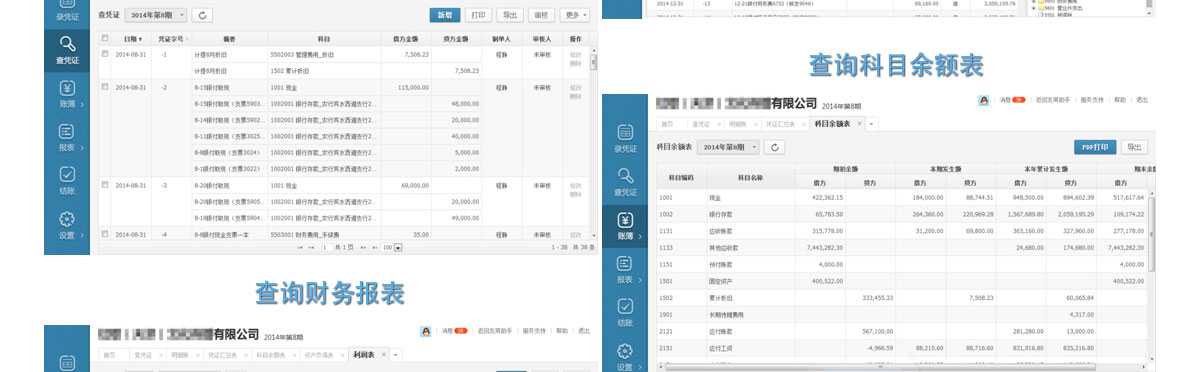
Task: Click the 导出 button in voucher window
Action: (511, 15)
